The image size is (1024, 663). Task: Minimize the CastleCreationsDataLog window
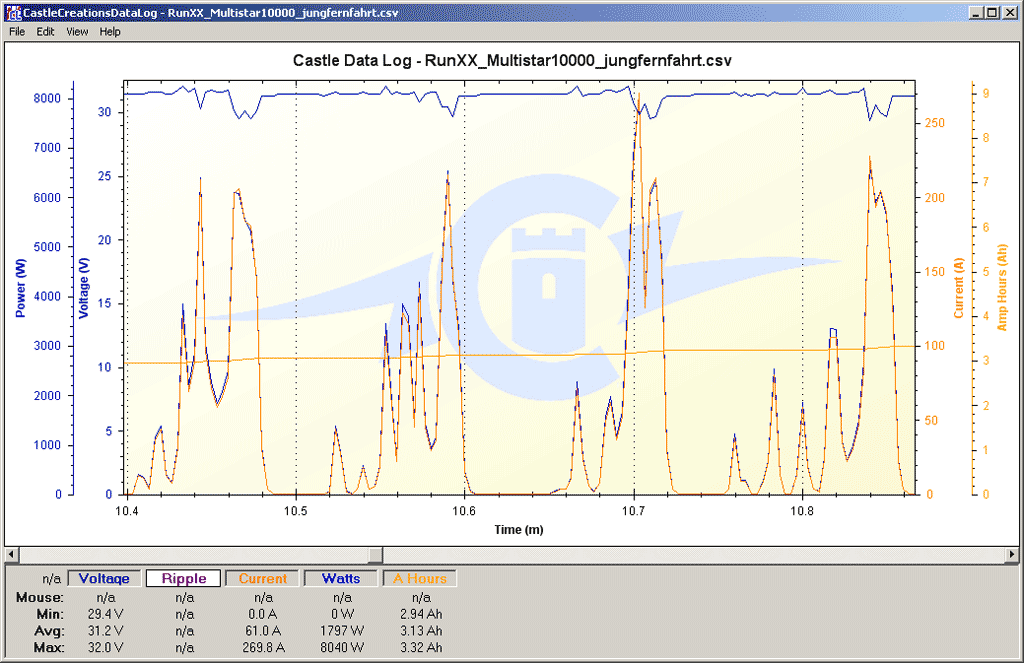(x=976, y=12)
